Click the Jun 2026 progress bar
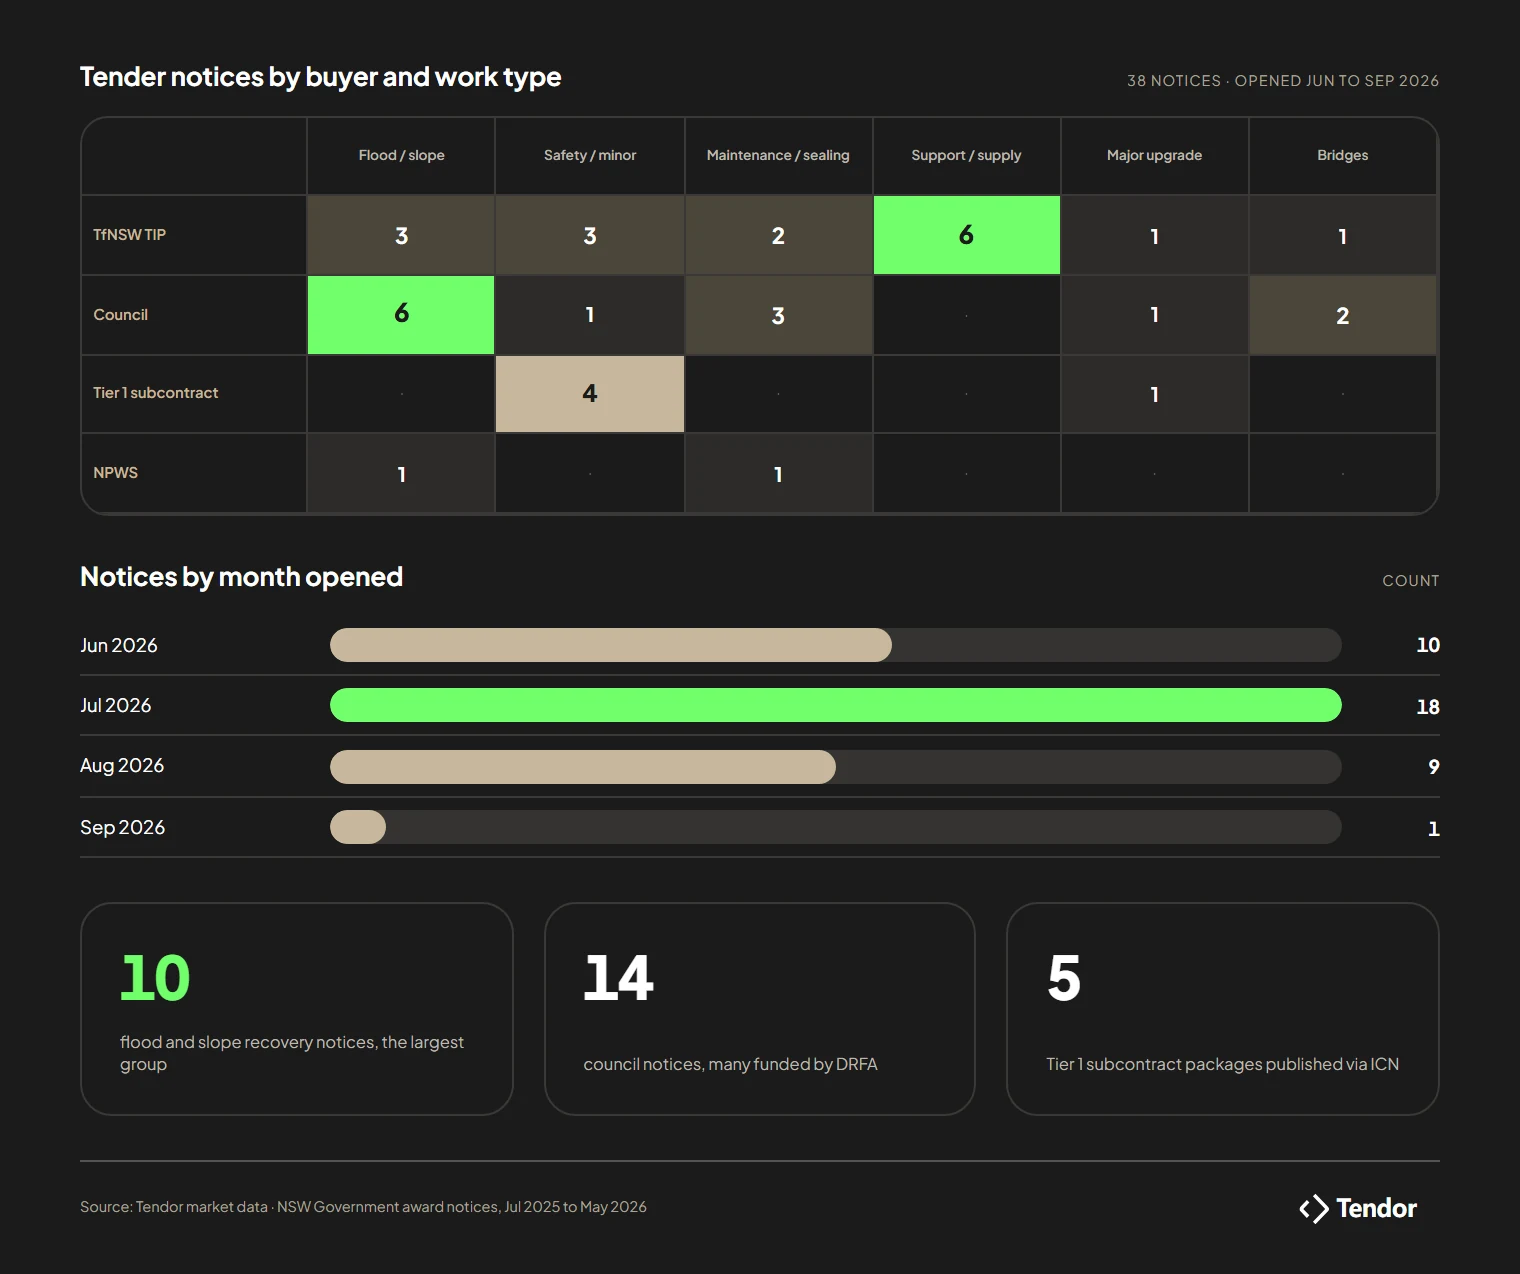Image resolution: width=1520 pixels, height=1274 pixels. [x=835, y=645]
